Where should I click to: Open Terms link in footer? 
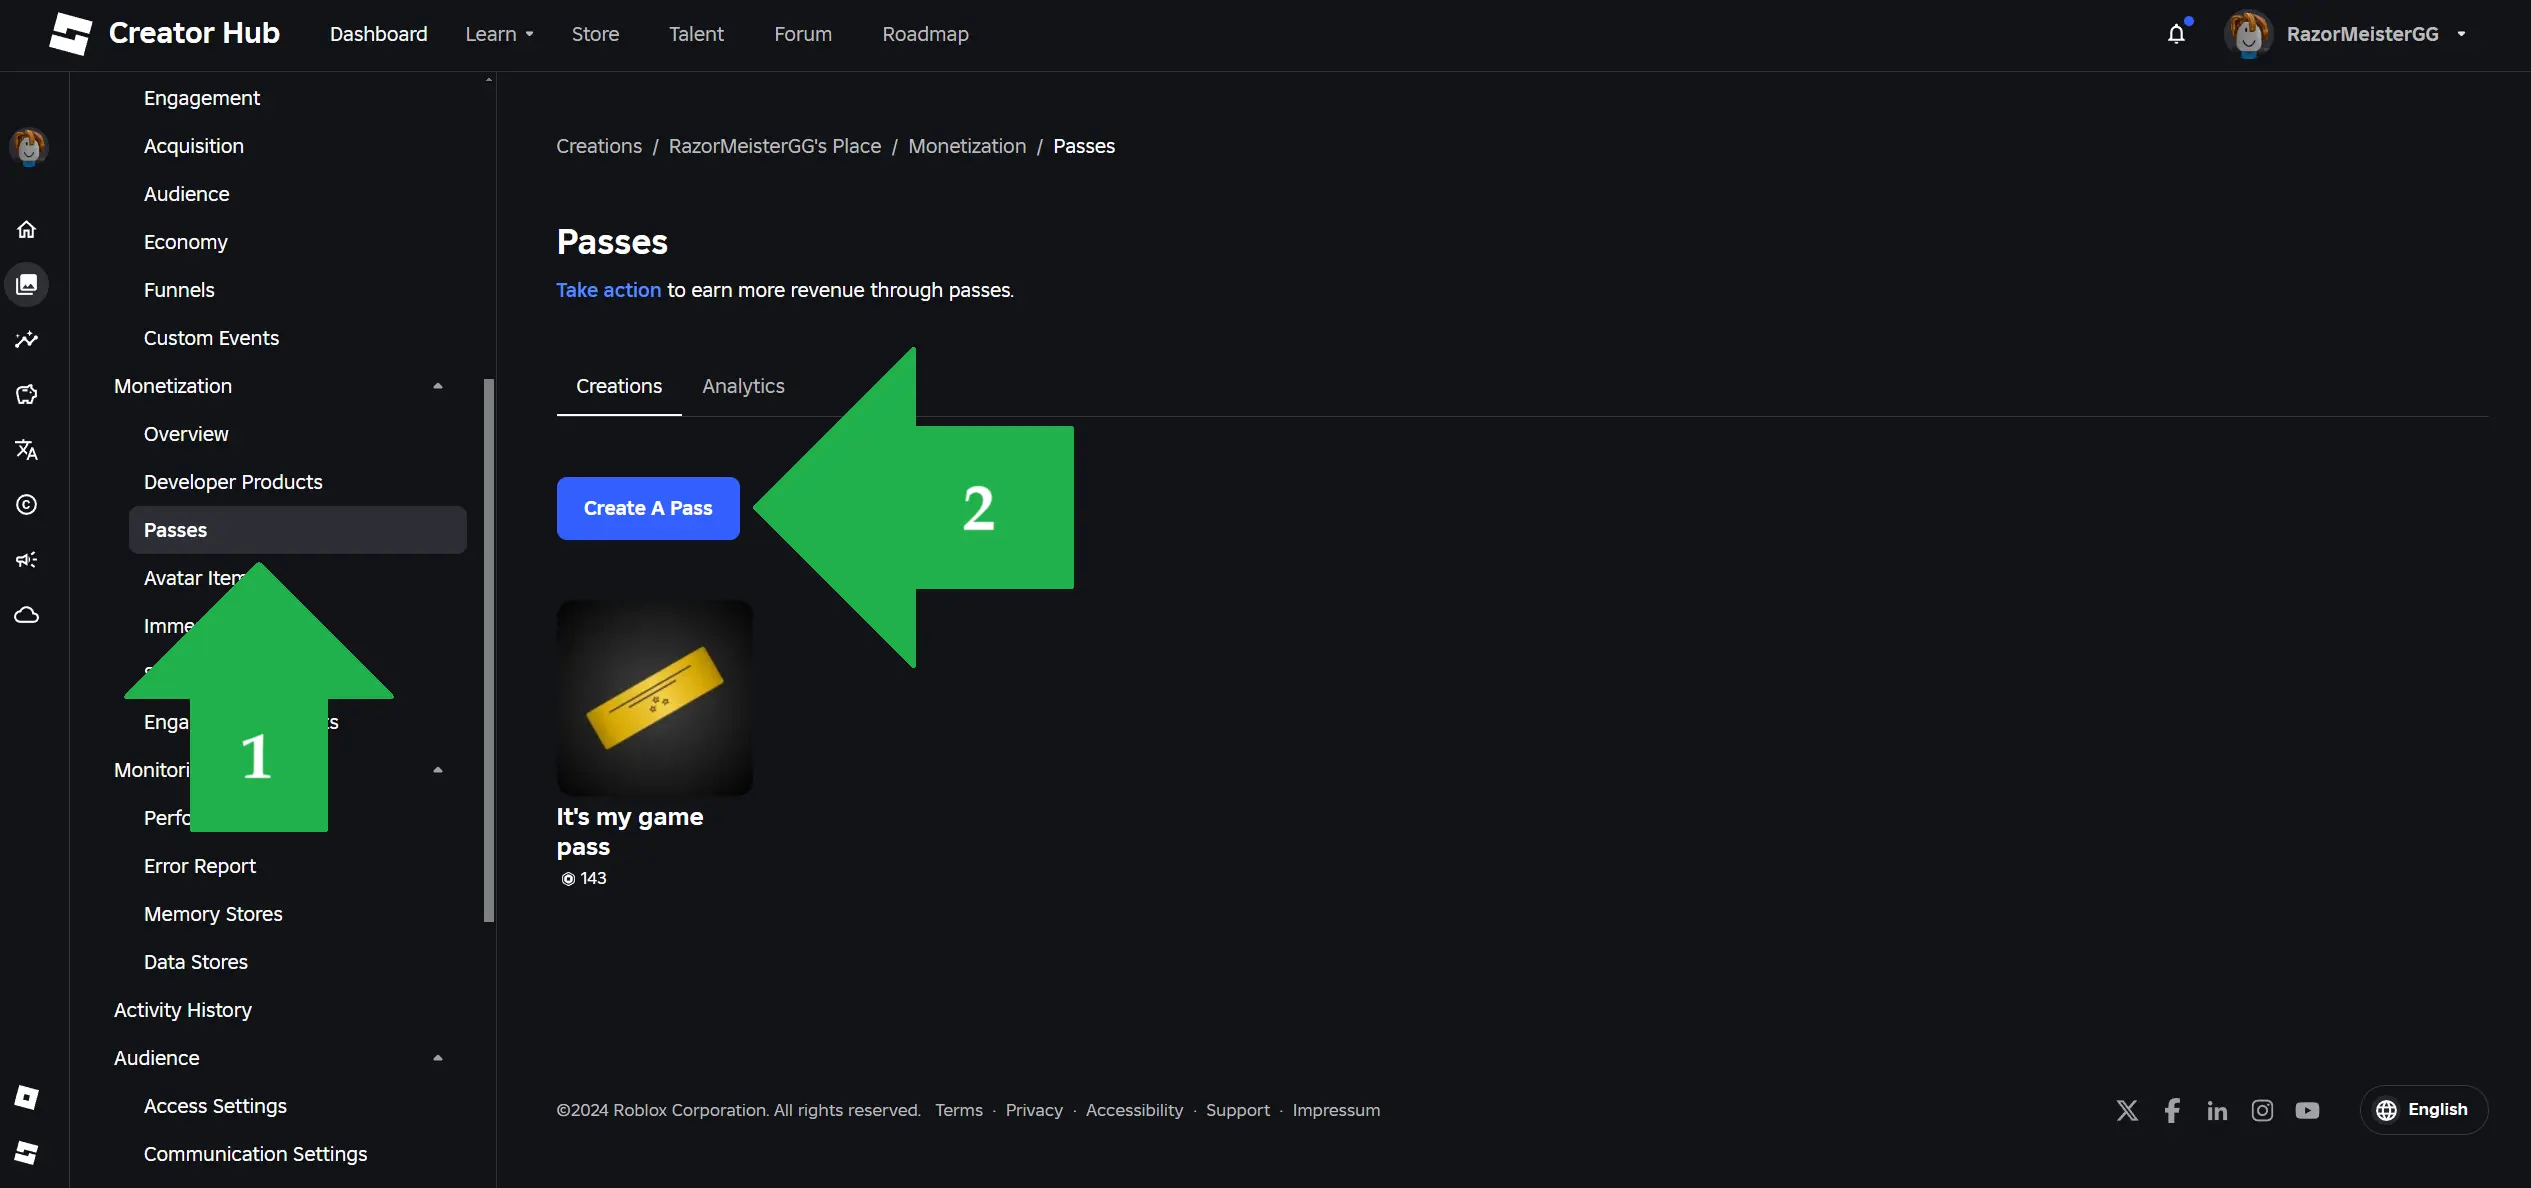(x=959, y=1110)
